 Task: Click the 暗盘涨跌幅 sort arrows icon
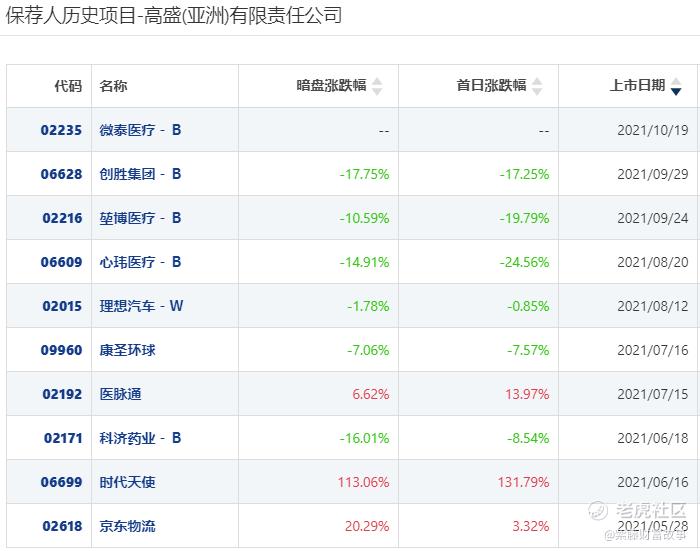click(377, 87)
